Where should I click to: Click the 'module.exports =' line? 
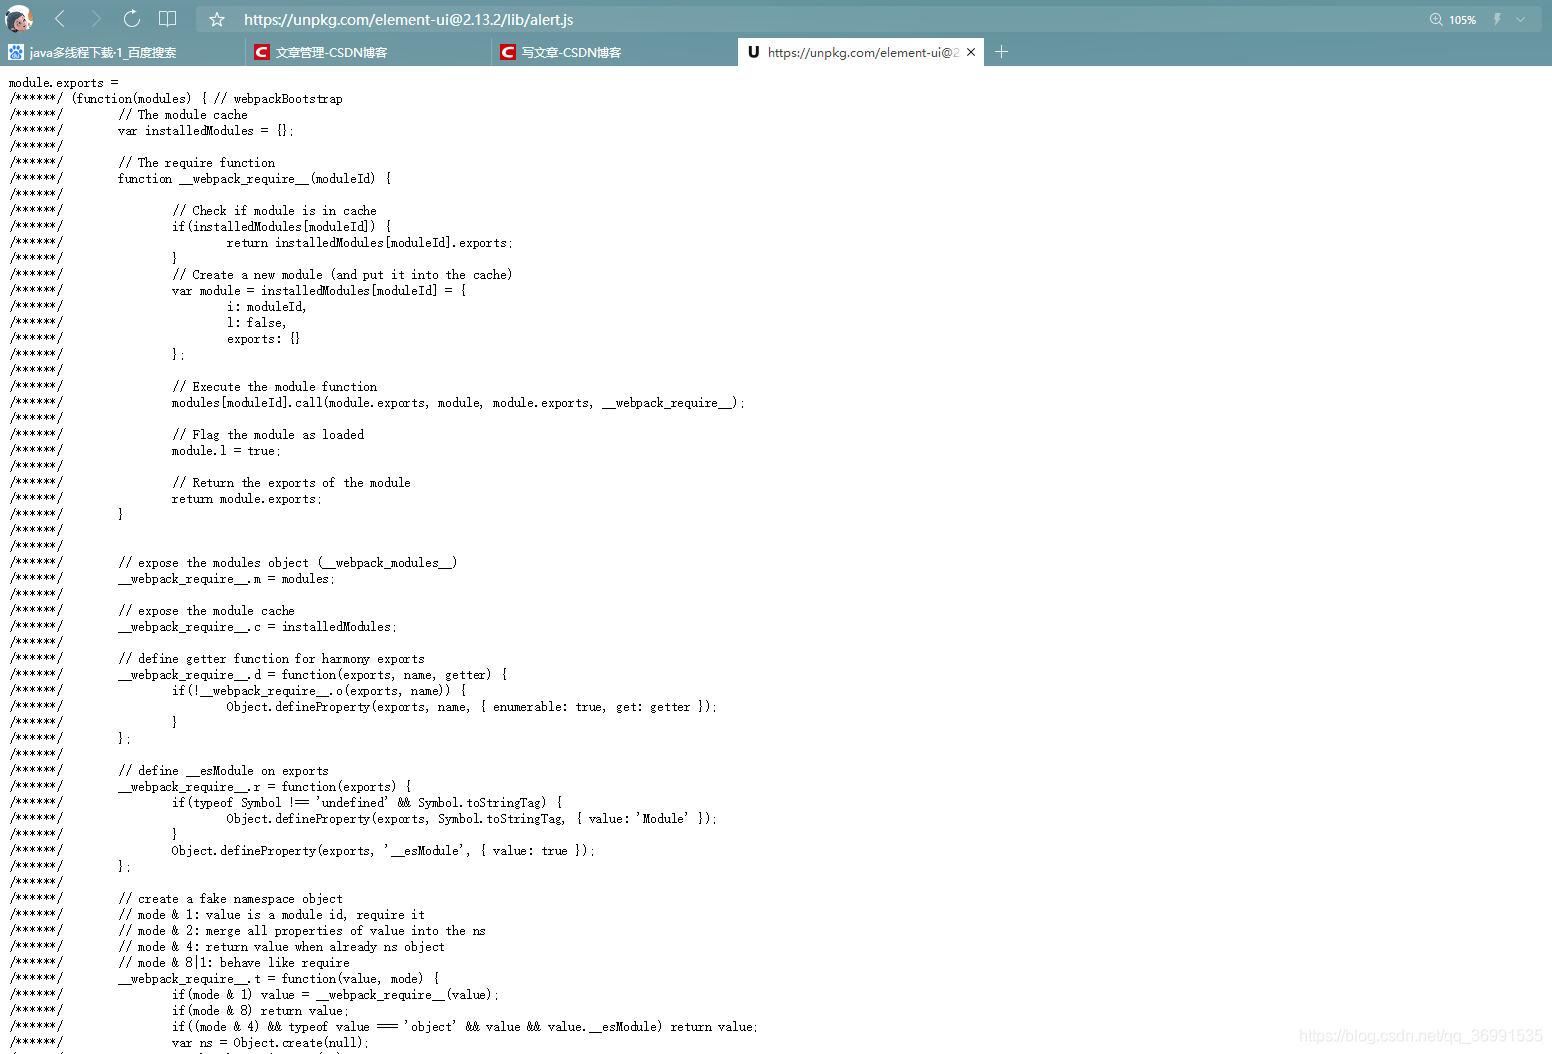(x=64, y=83)
